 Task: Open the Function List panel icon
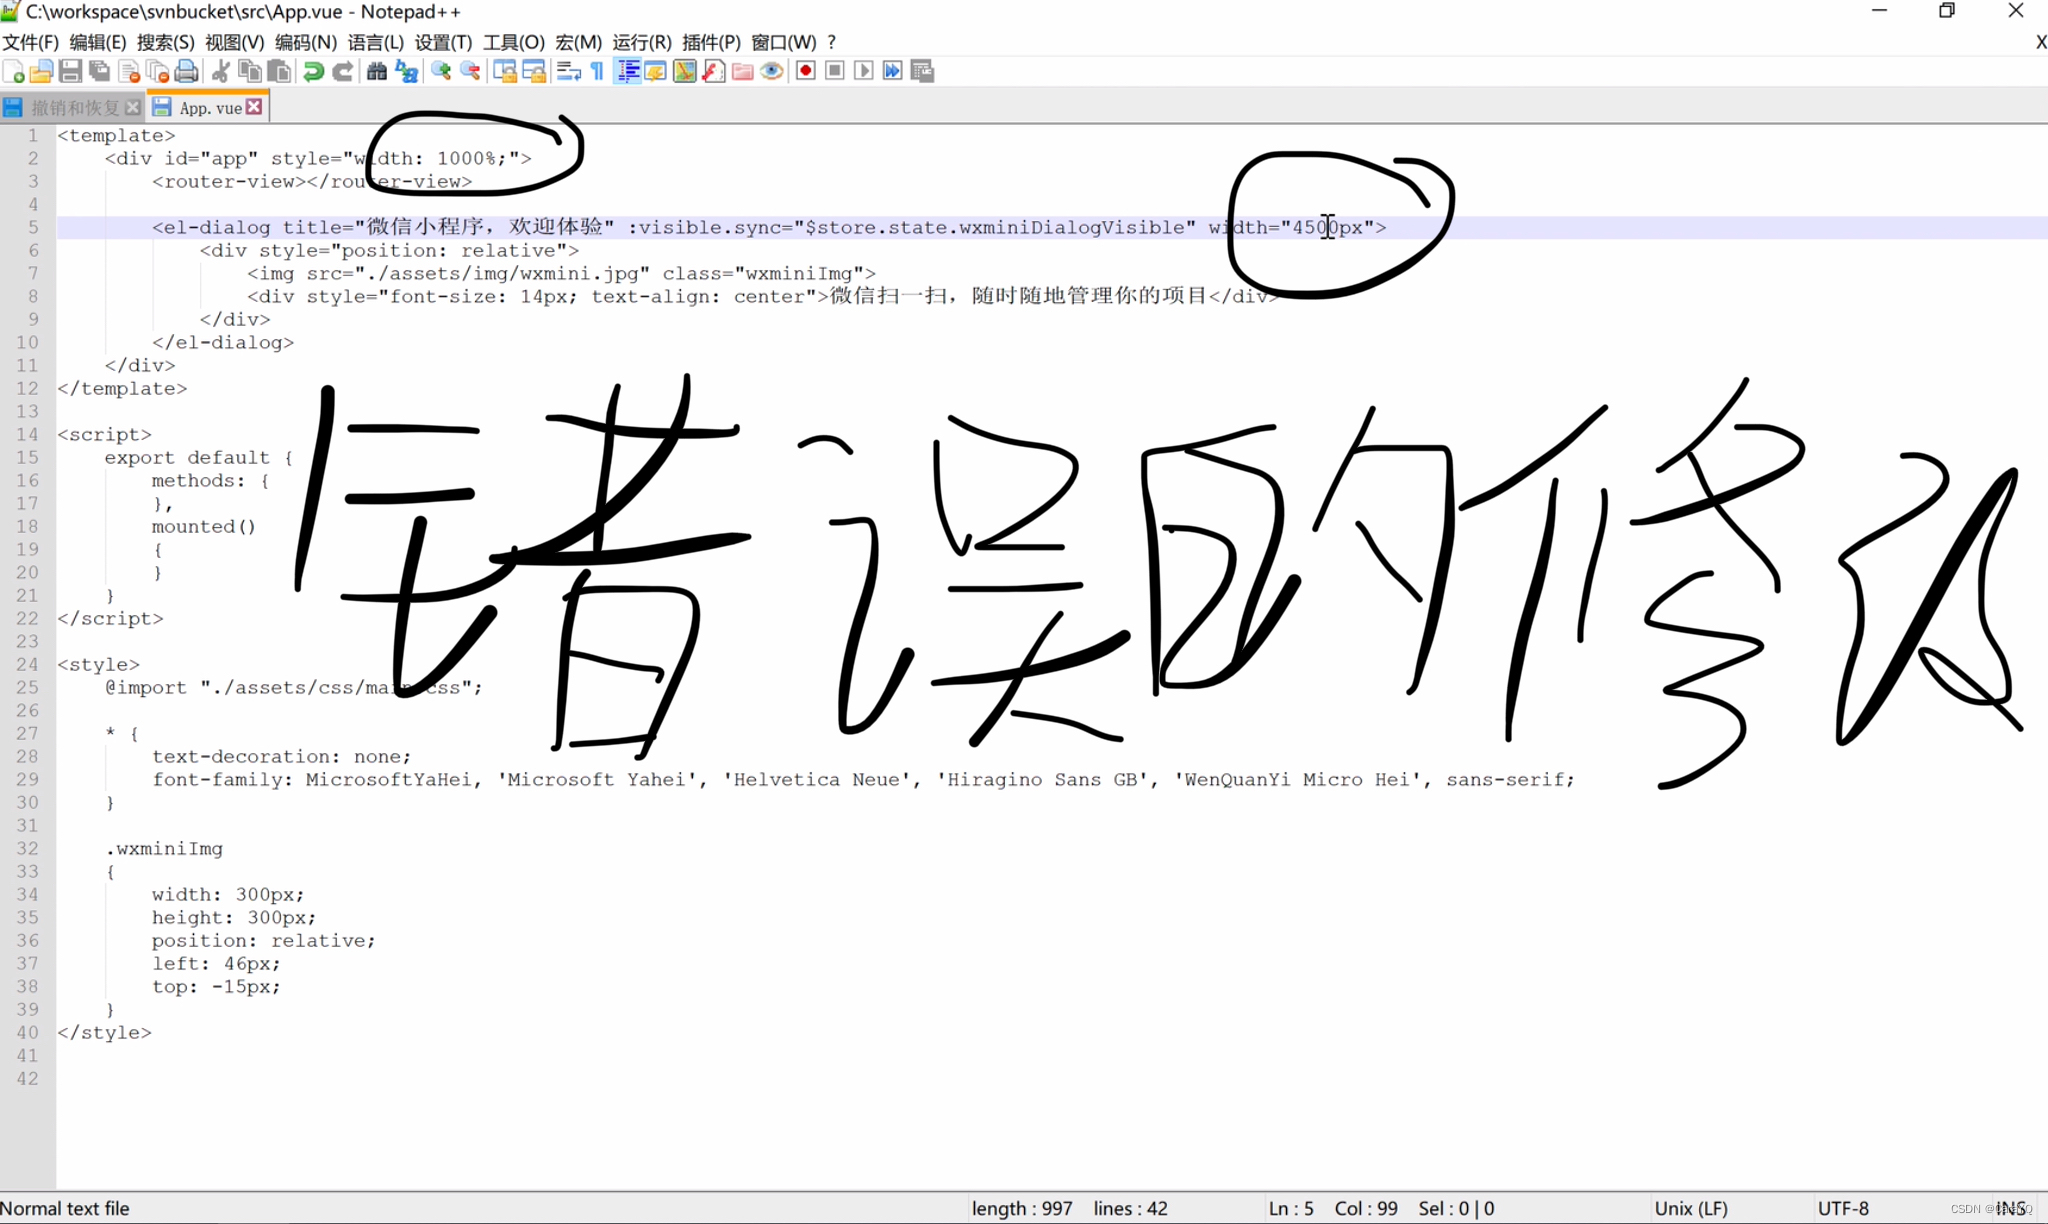coord(714,71)
